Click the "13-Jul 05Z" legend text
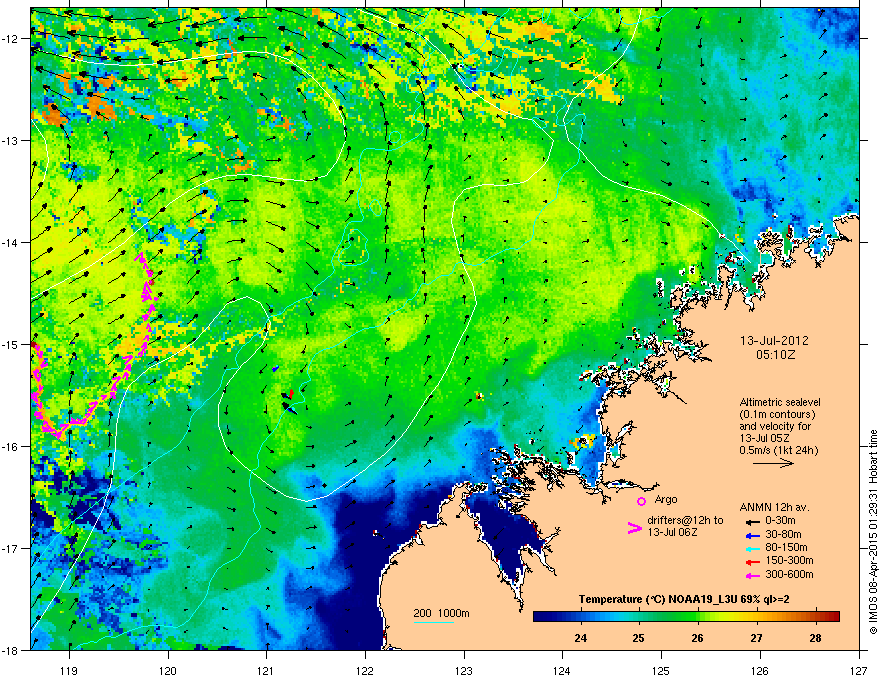The image size is (880, 680). [x=763, y=438]
